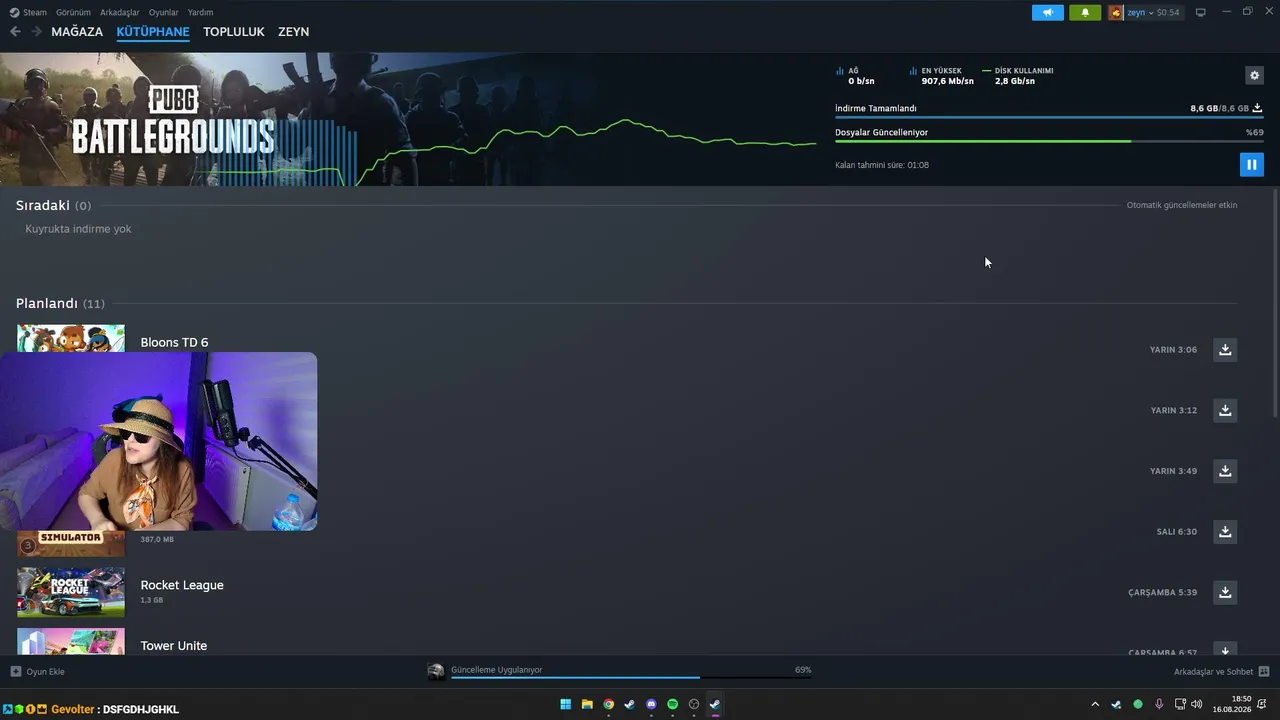This screenshot has width=1280, height=720.
Task: Click the YARIN 3:06 schedule time
Action: (1173, 350)
